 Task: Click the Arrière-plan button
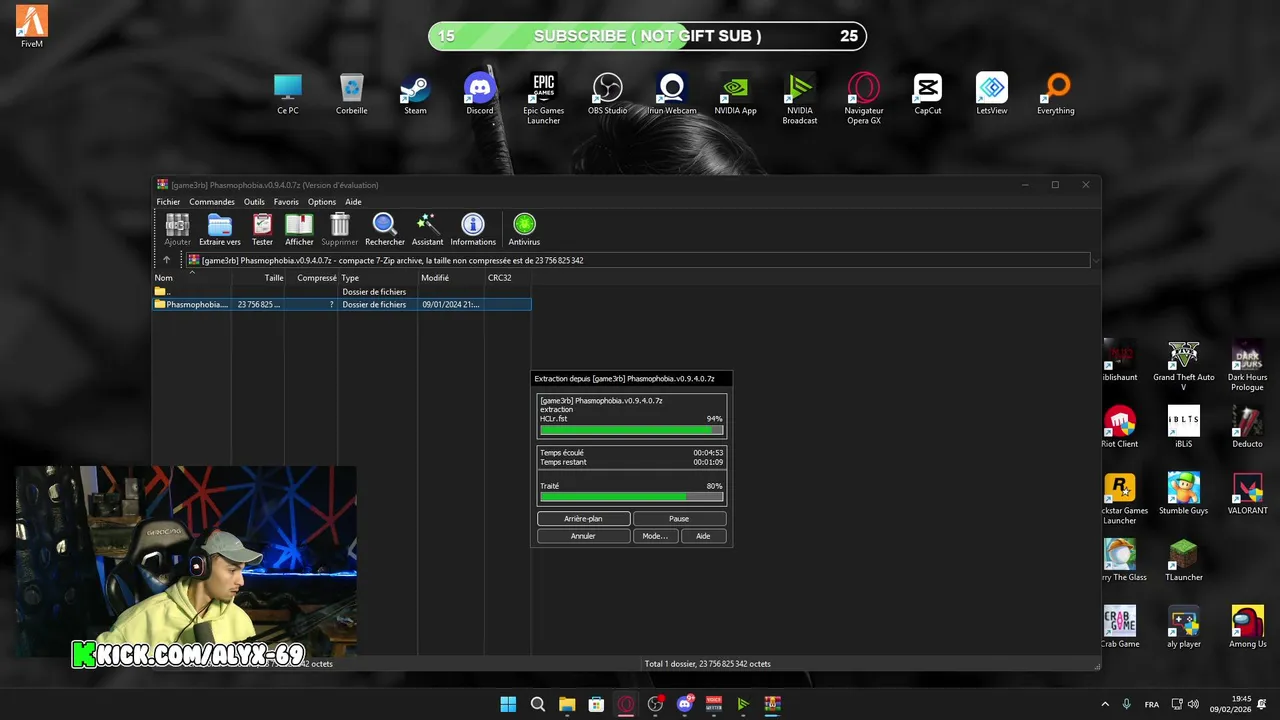(x=583, y=519)
